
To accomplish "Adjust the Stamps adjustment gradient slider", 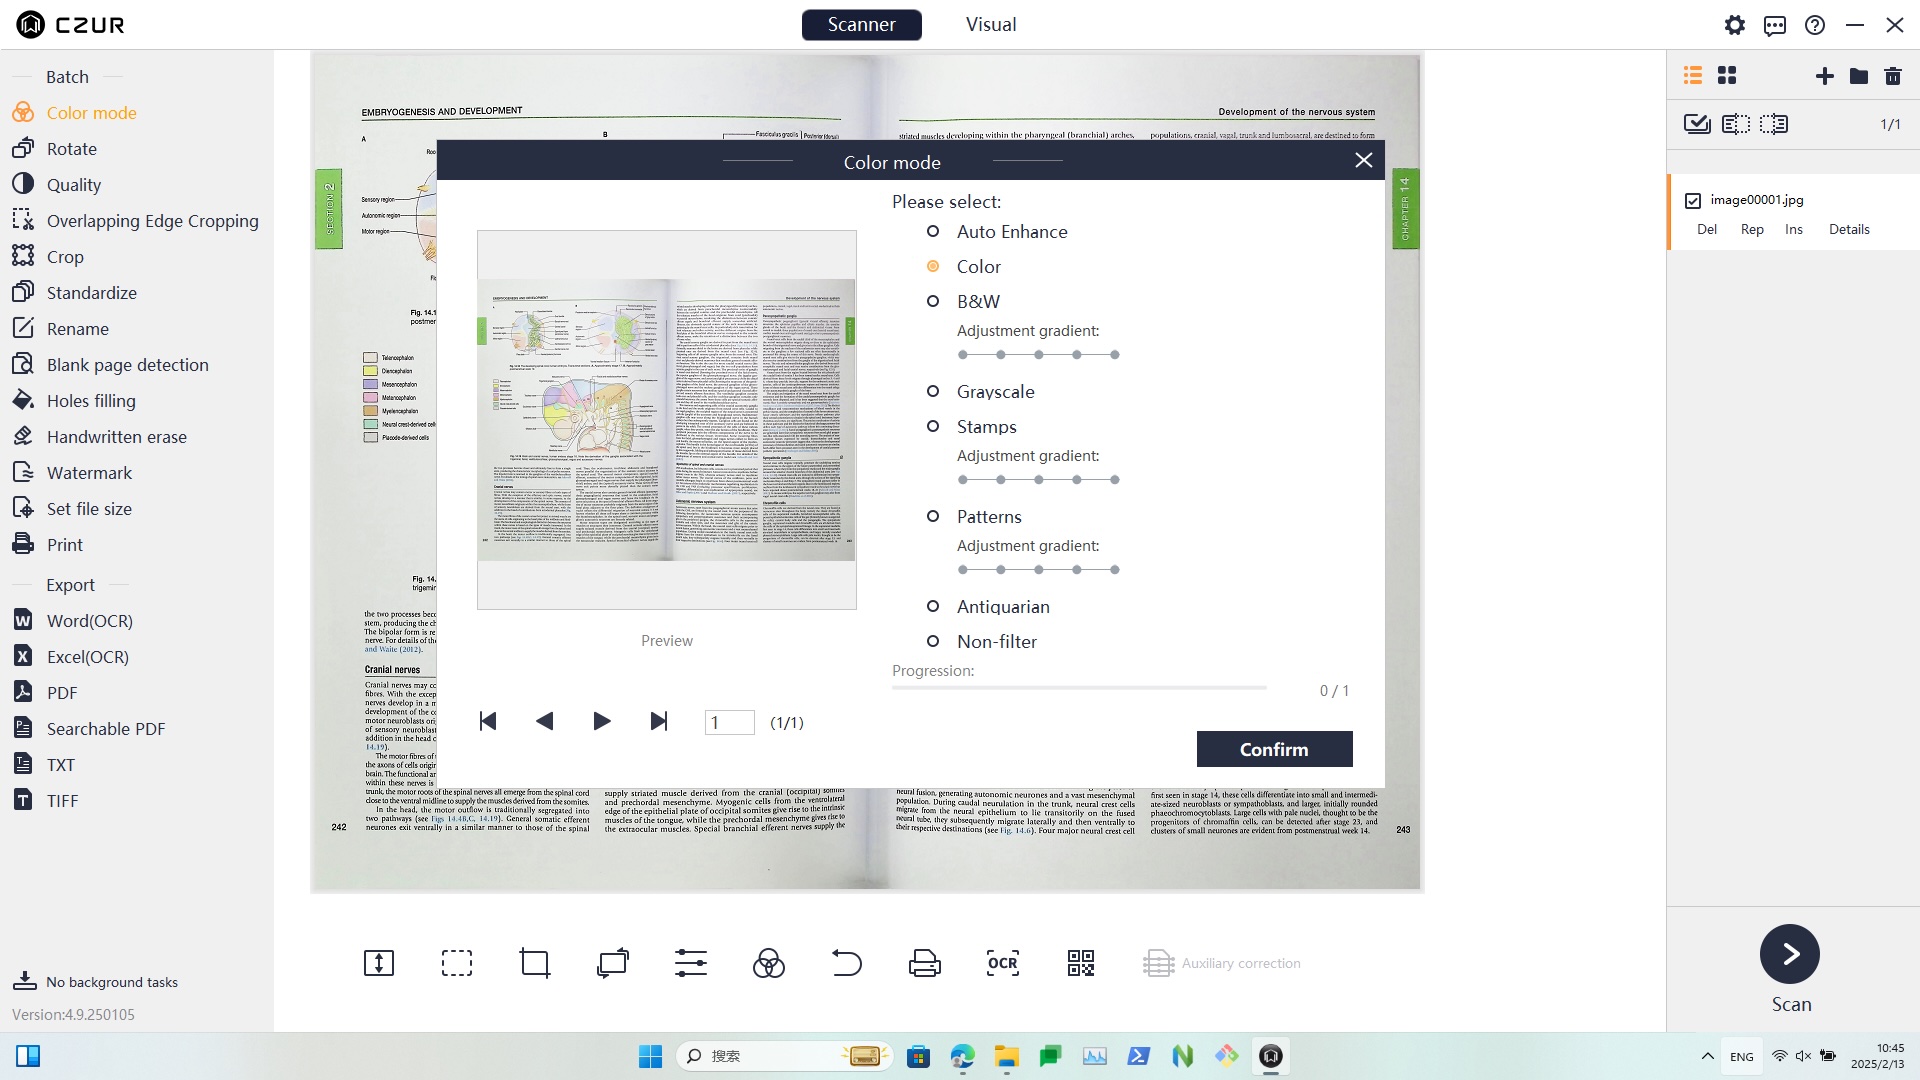I will pos(1040,480).
